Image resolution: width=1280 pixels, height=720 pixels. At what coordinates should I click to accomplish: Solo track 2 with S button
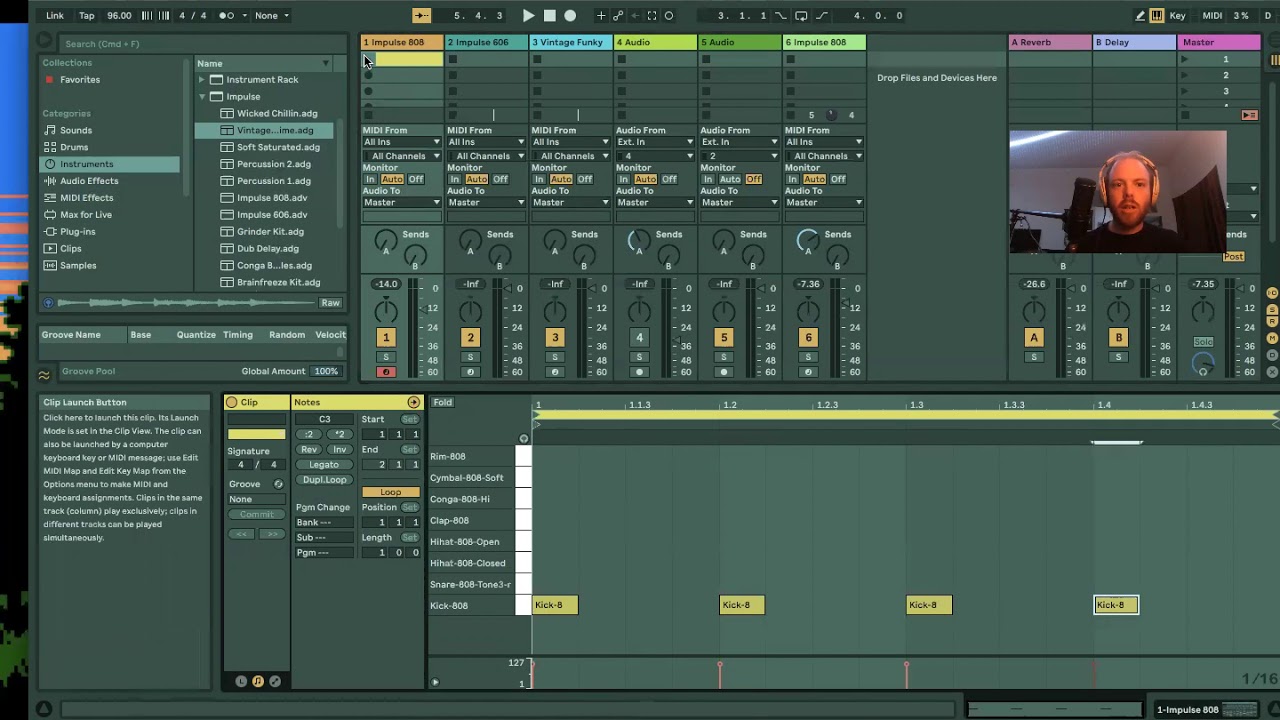point(470,357)
